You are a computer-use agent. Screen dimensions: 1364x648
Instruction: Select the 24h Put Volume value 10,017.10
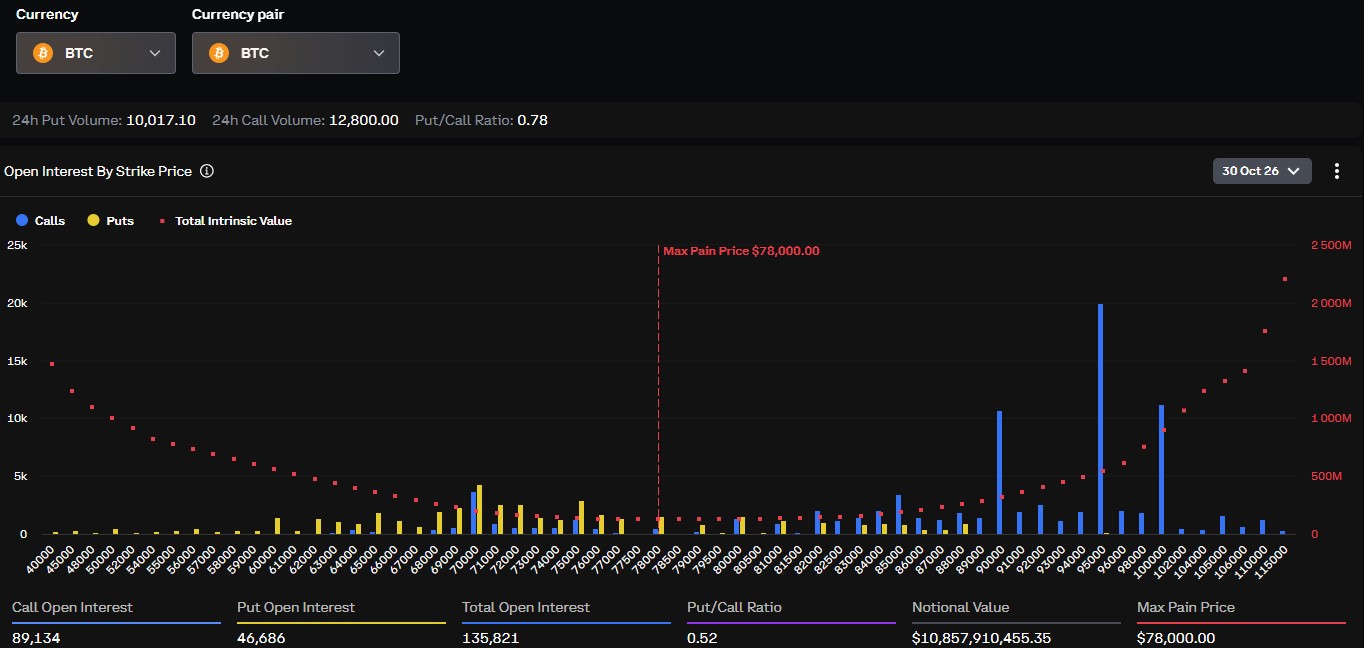pos(161,120)
